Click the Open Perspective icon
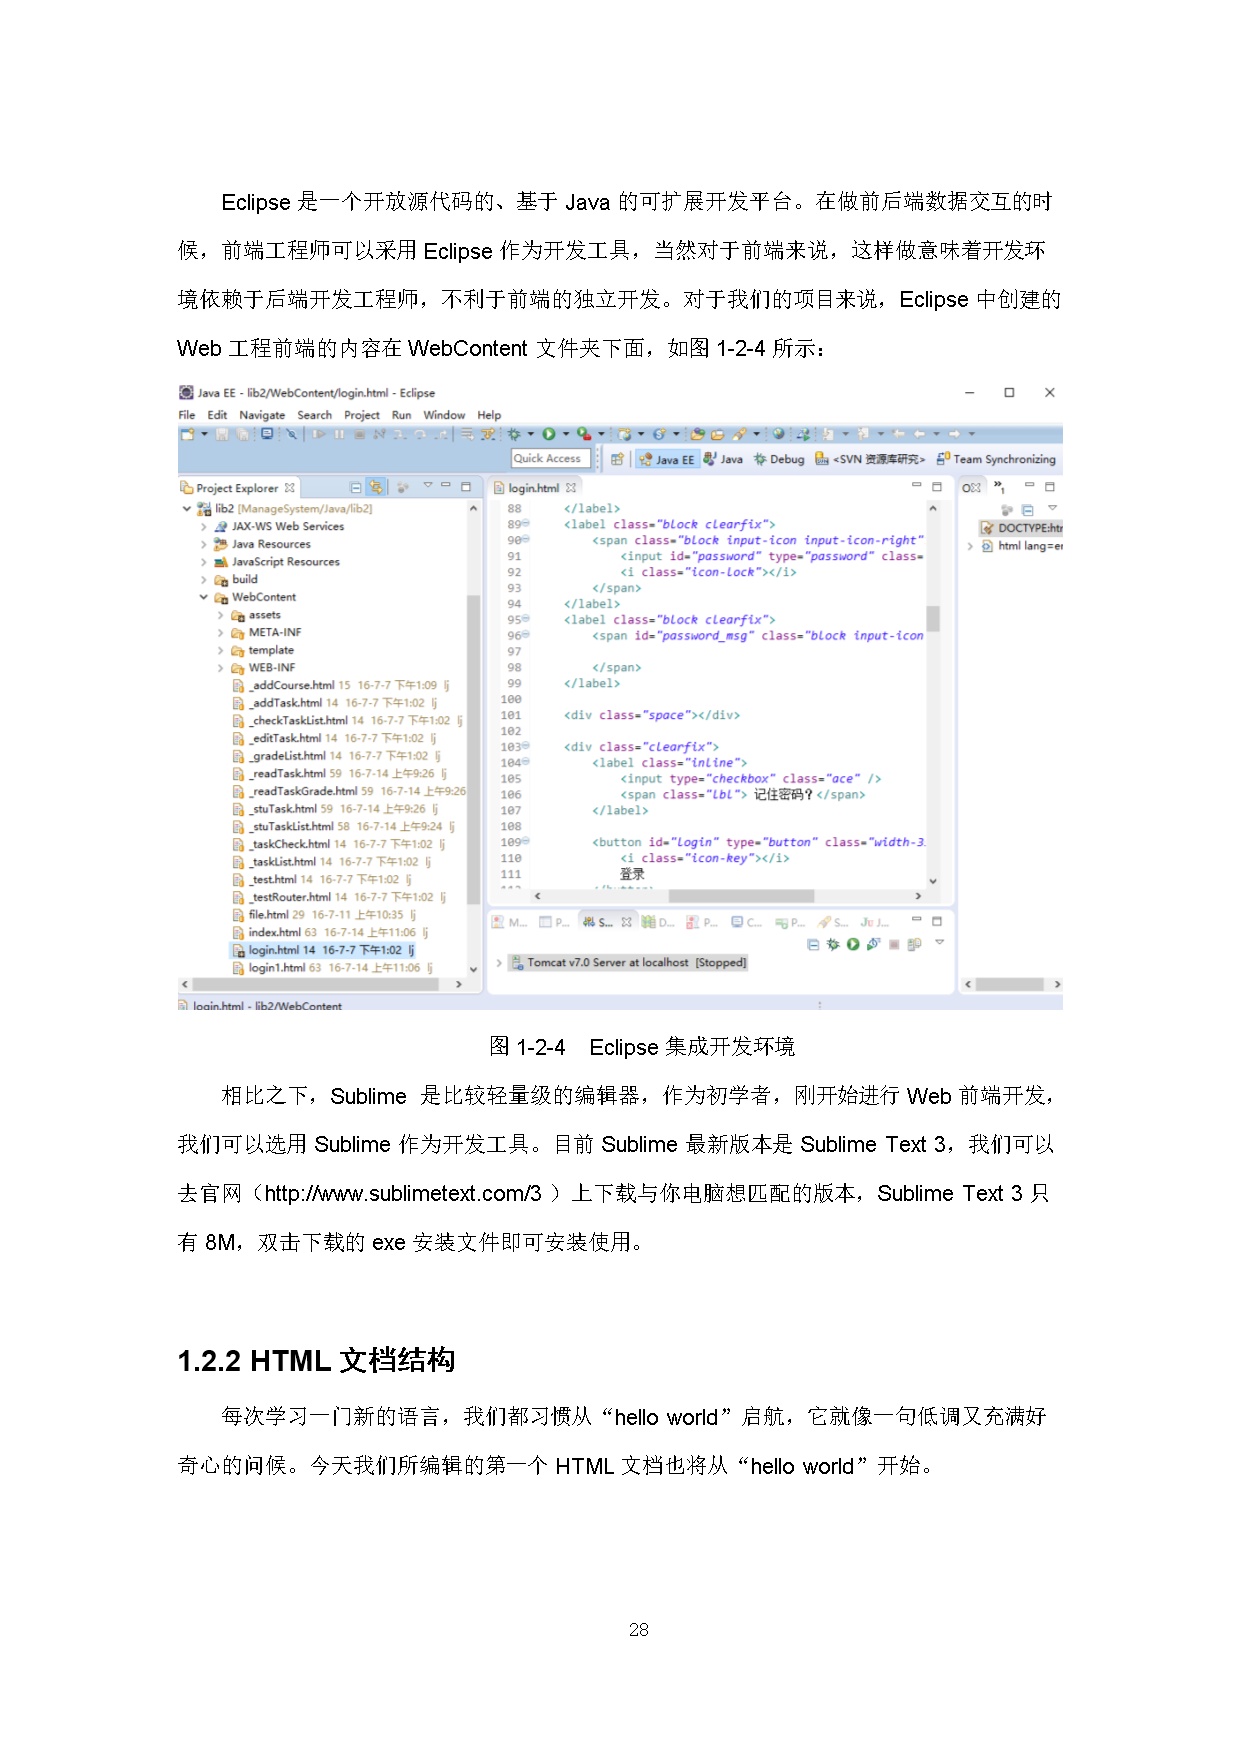Image resolution: width=1240 pixels, height=1754 pixels. 617,459
